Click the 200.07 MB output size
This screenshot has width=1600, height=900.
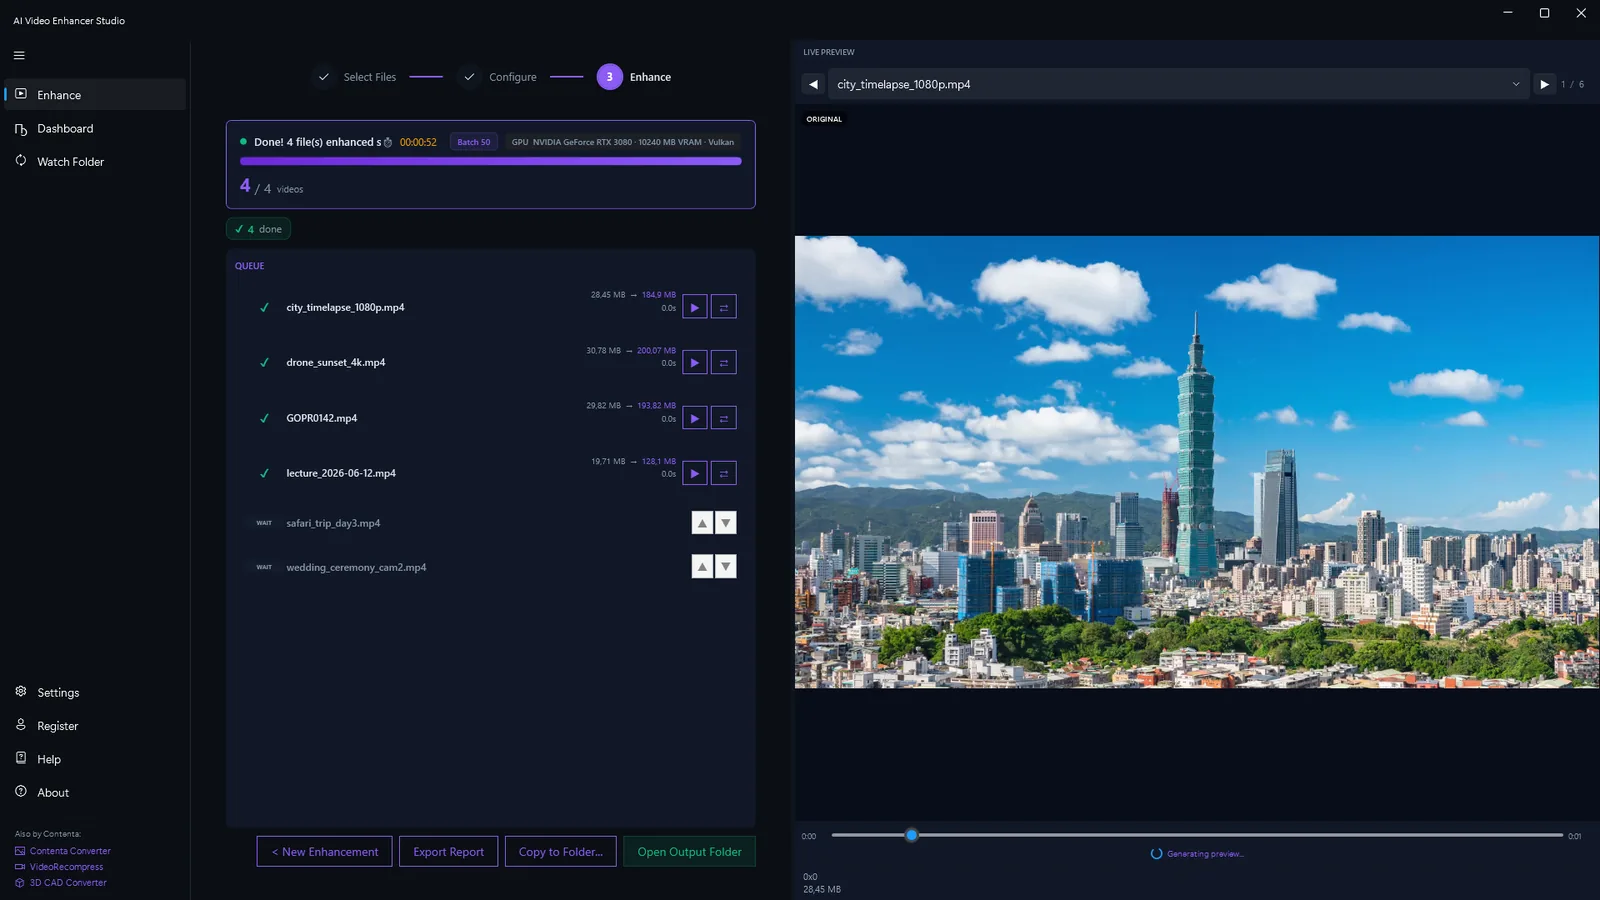pos(657,351)
